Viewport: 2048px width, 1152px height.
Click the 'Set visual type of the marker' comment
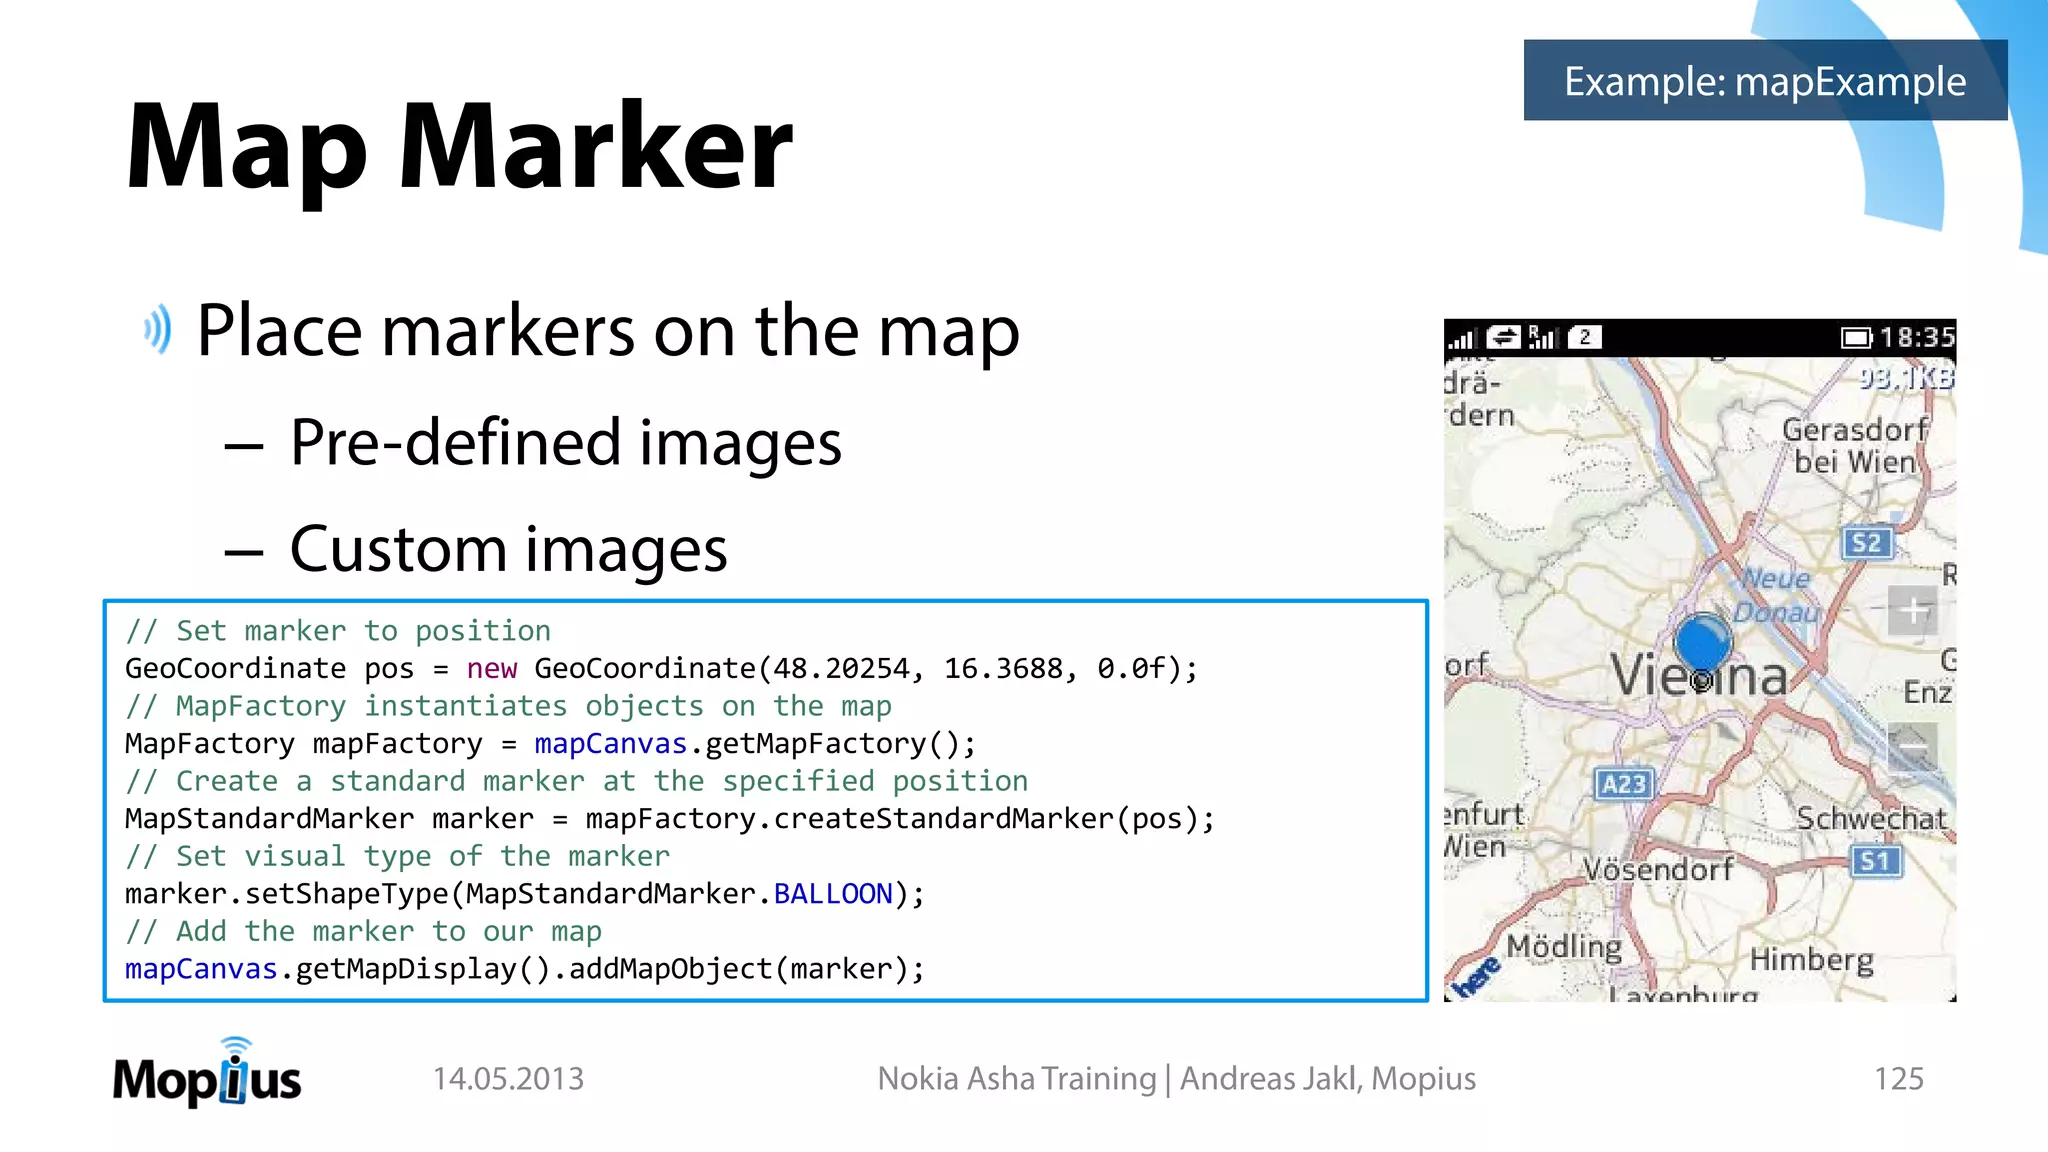click(x=397, y=857)
